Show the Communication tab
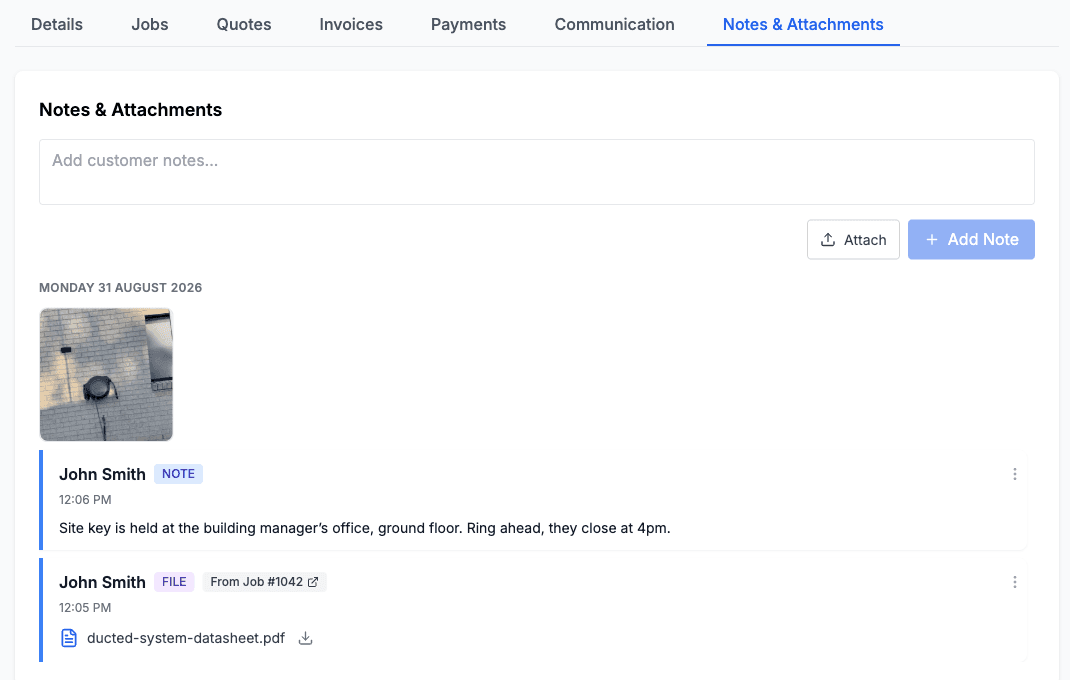1070x680 pixels. pyautogui.click(x=614, y=25)
